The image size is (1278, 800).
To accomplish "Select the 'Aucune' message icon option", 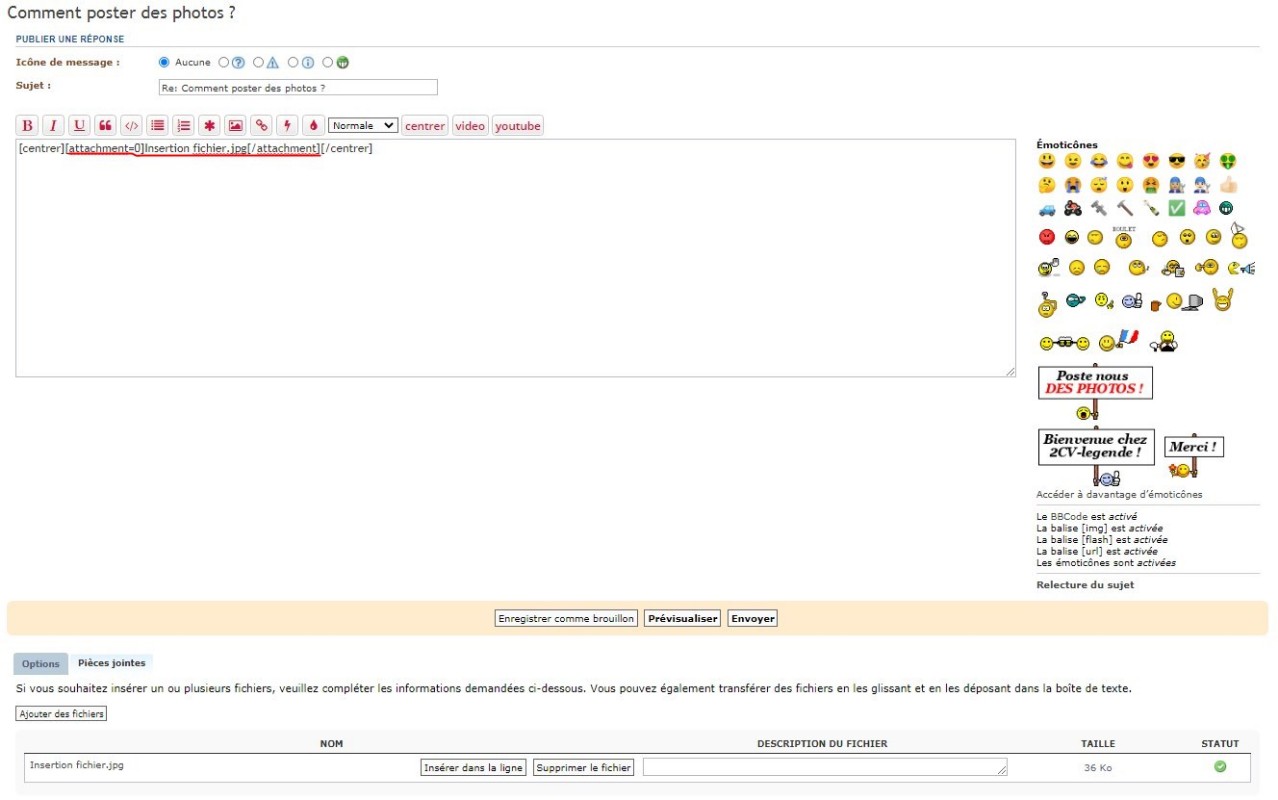I will pos(165,62).
